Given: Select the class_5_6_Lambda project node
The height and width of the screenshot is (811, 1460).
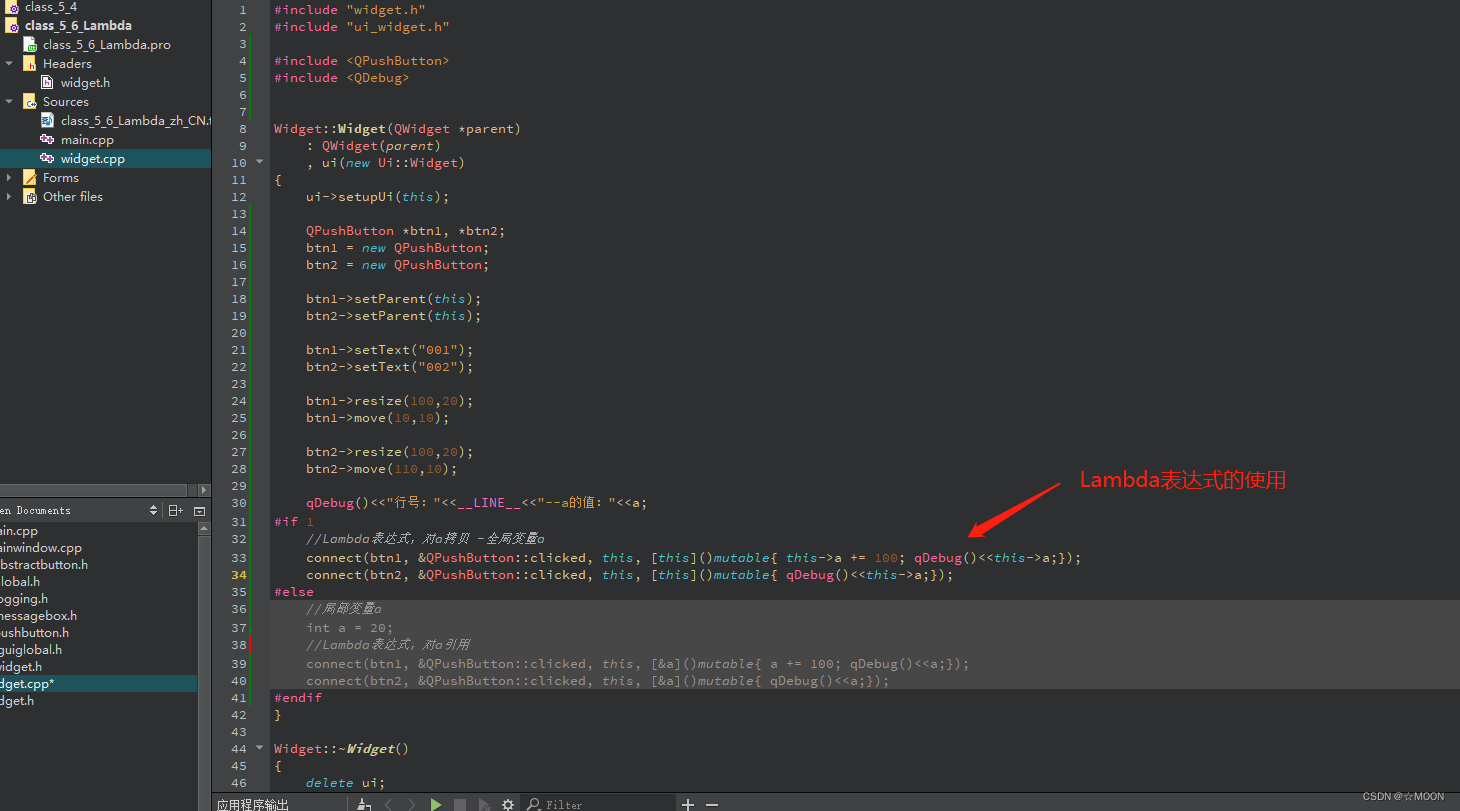Looking at the screenshot, I should (x=78, y=26).
